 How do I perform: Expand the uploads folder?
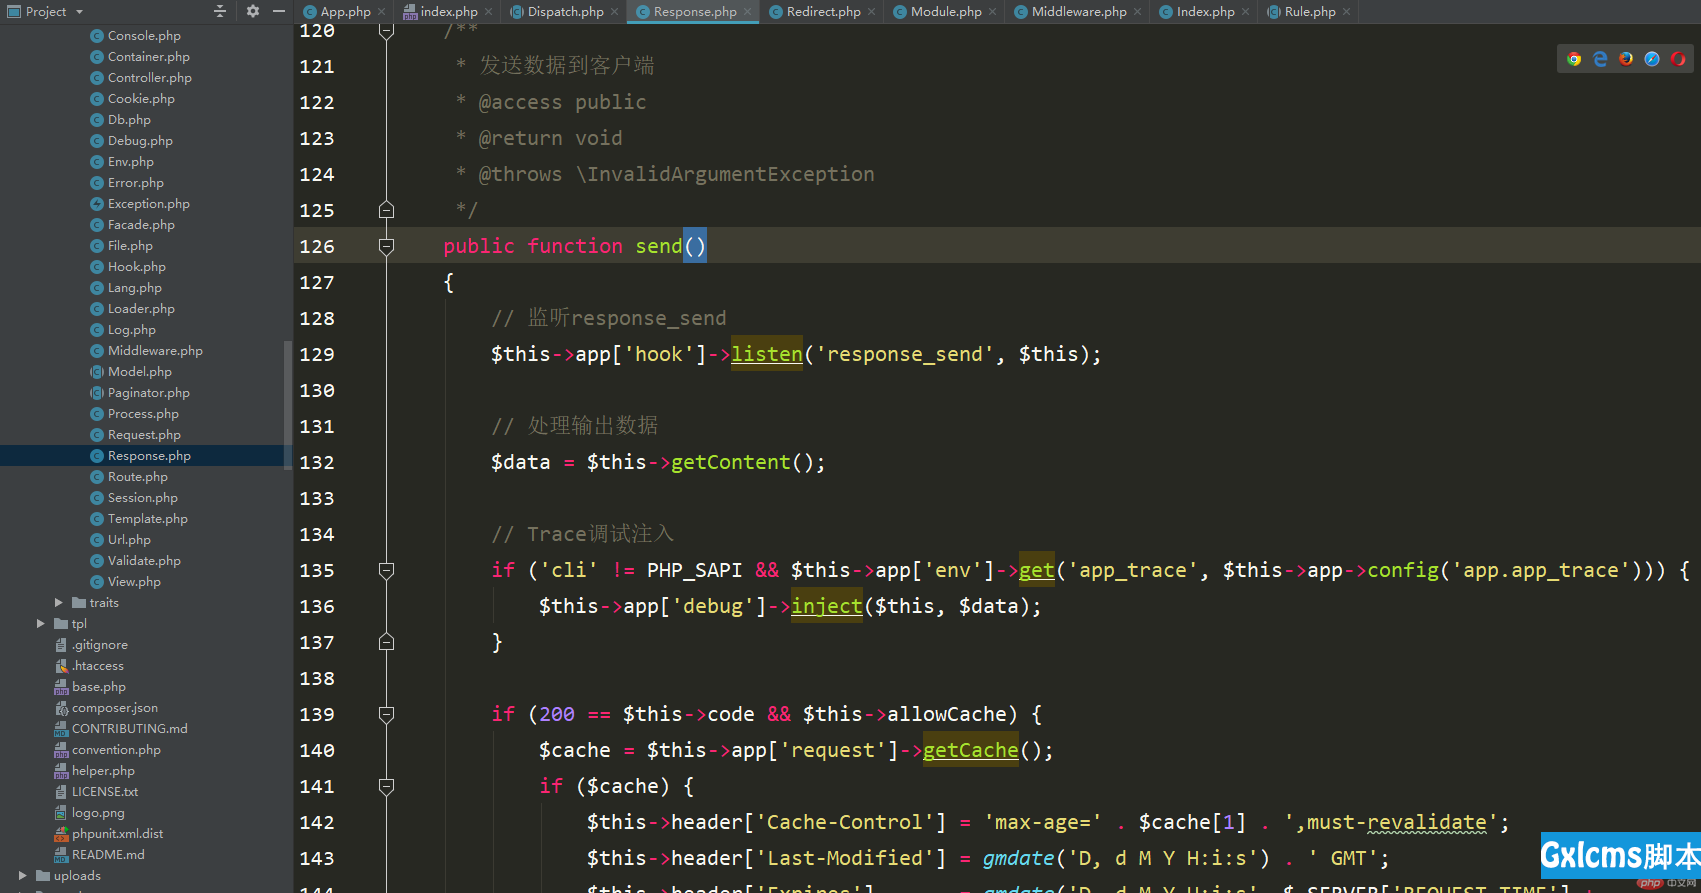click(22, 876)
